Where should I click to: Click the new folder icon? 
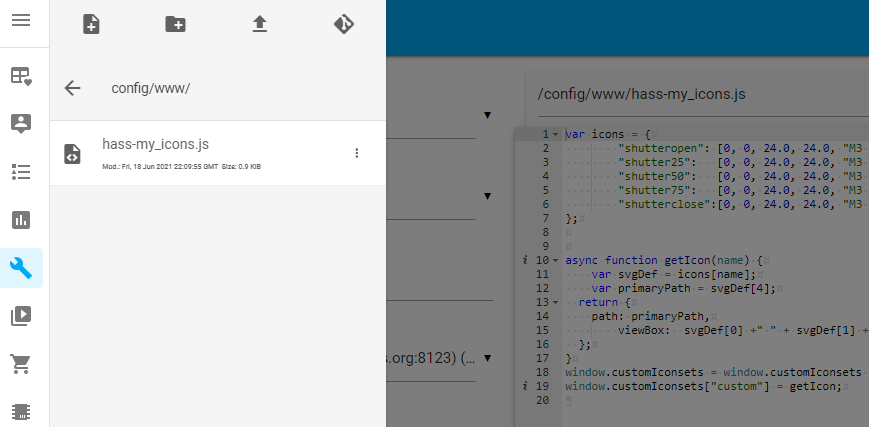[175, 25]
